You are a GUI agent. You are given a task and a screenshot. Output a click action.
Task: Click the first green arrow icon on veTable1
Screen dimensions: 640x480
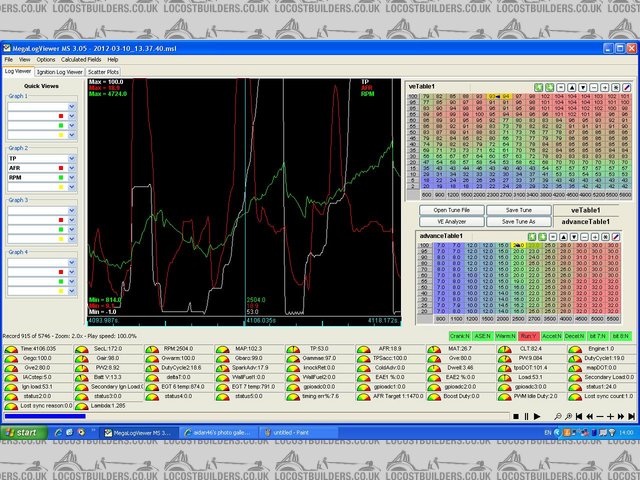tap(538, 88)
